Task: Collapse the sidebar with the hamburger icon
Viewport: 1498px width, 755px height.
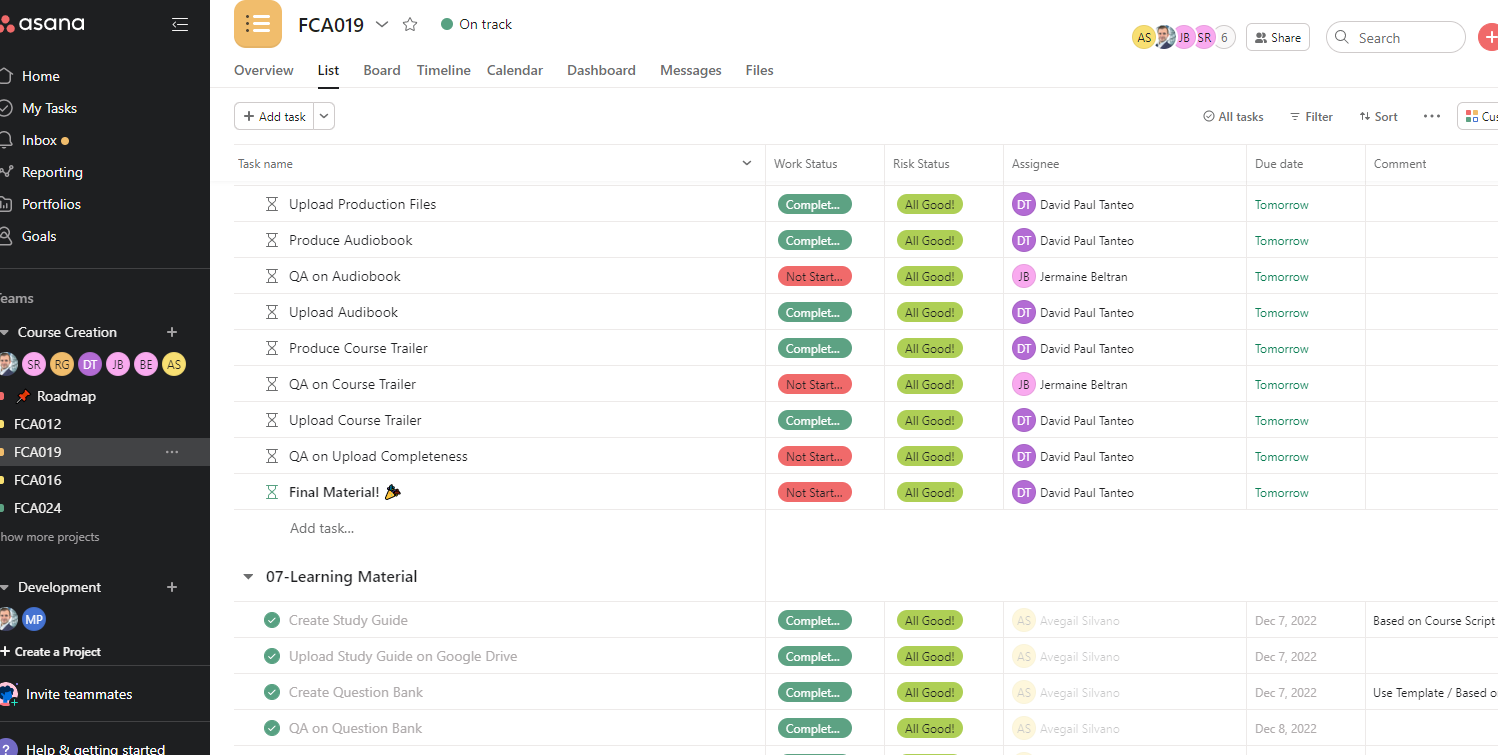Action: pos(180,25)
